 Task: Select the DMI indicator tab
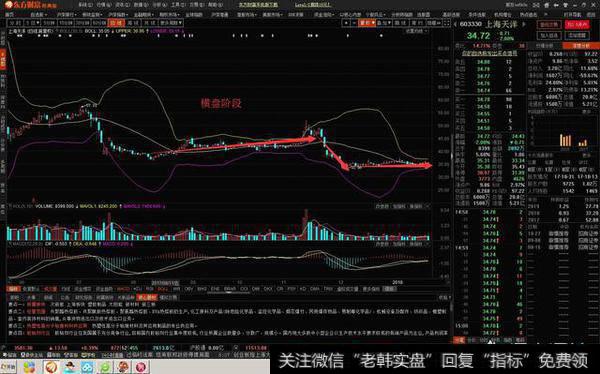pyautogui.click(x=256, y=289)
